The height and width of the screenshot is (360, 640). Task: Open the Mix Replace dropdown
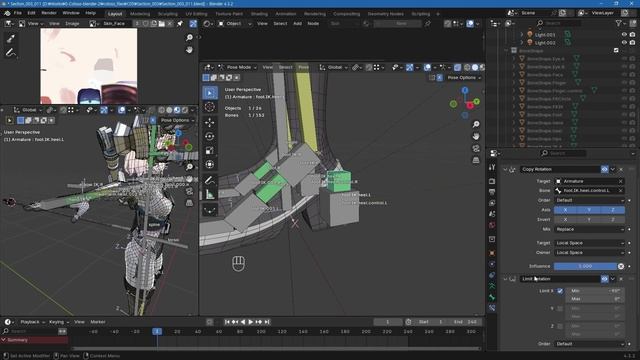click(589, 229)
